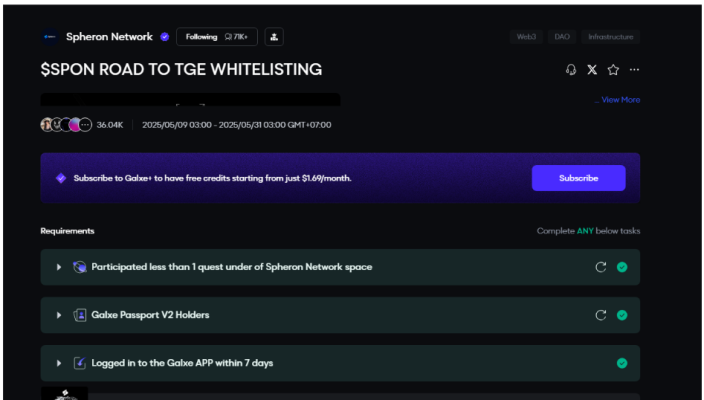
Task: Click the blue verified badge beside Spheron Network
Action: (165, 37)
